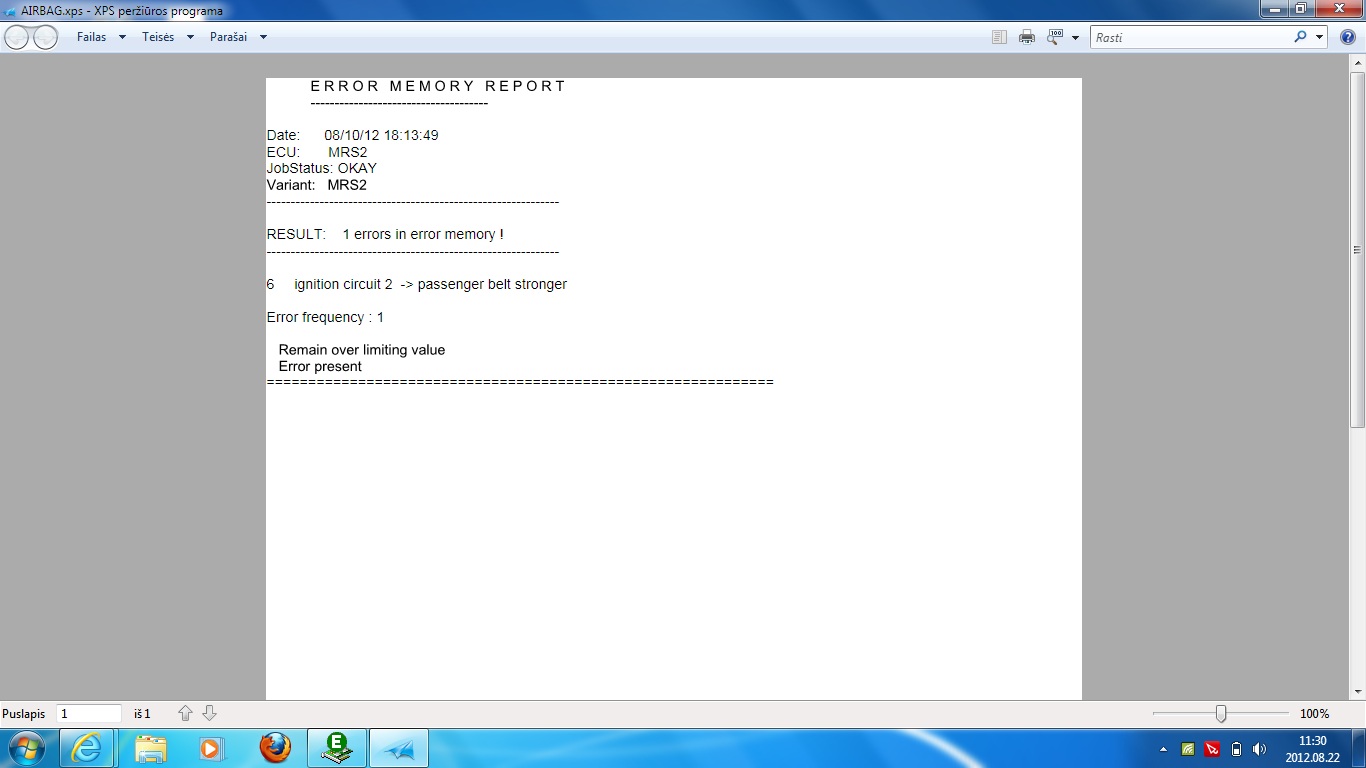Go to previous page with up arrow

pos(185,713)
